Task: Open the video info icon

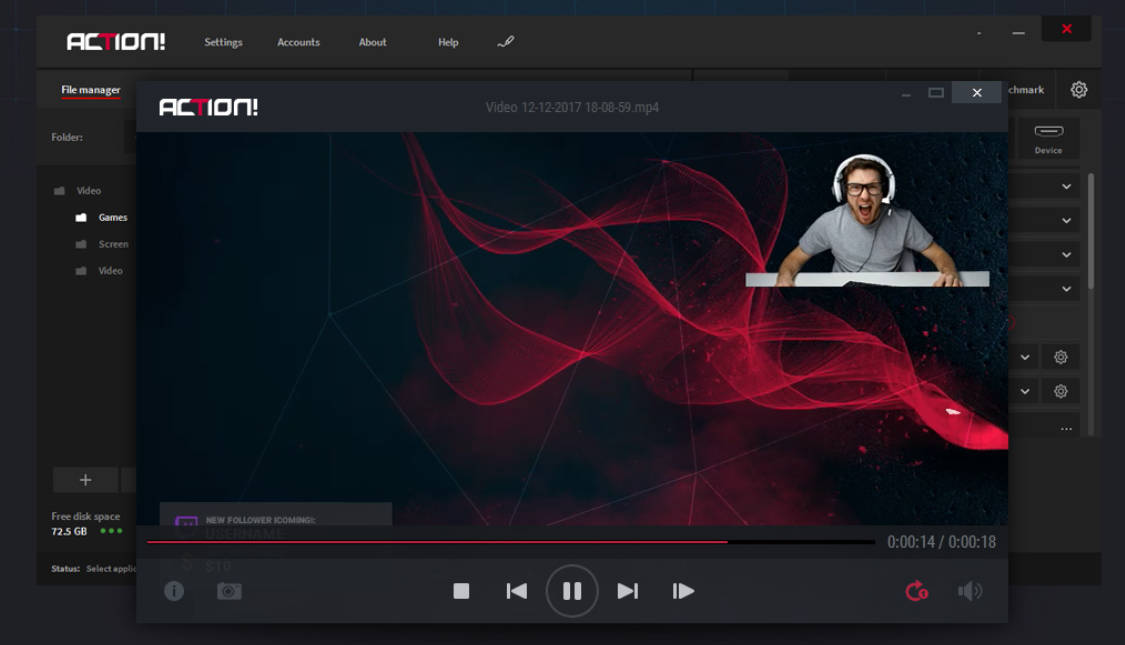Action: click(x=174, y=590)
